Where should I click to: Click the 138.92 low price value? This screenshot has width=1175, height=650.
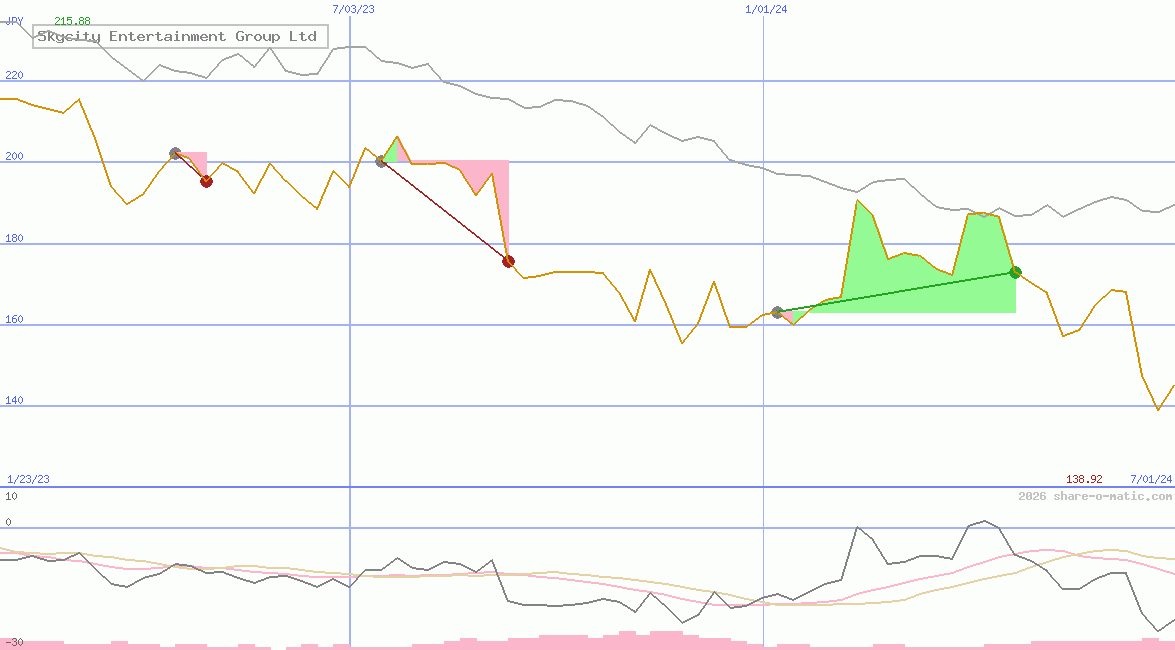tap(1084, 479)
